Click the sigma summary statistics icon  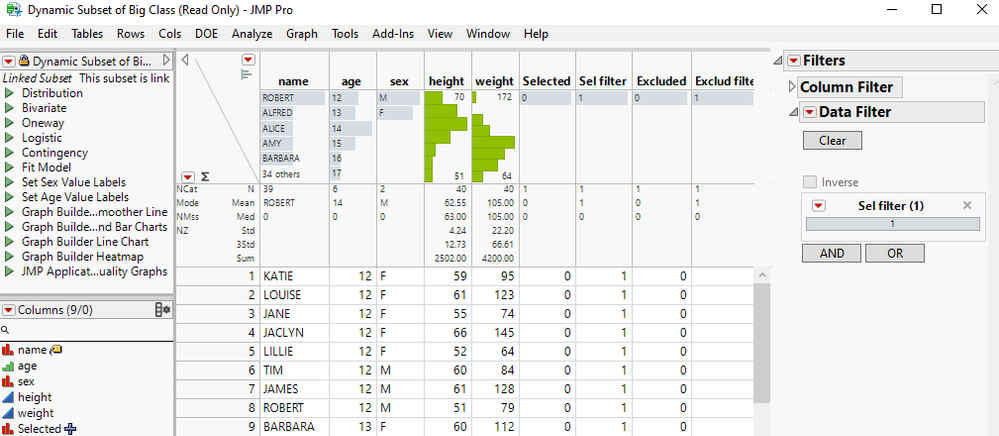click(x=205, y=177)
